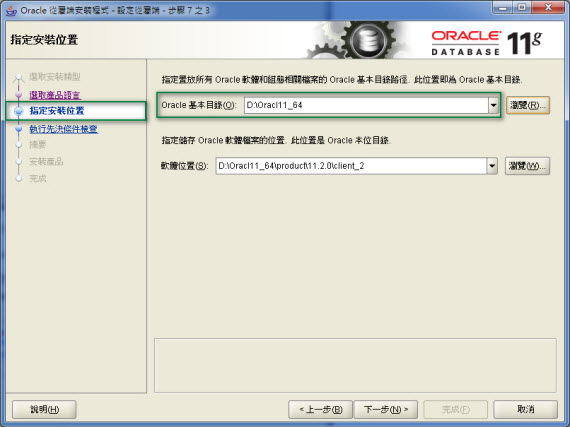Click the Oracle 基本目錄(O) label
This screenshot has height=427, width=570.
coord(198,105)
